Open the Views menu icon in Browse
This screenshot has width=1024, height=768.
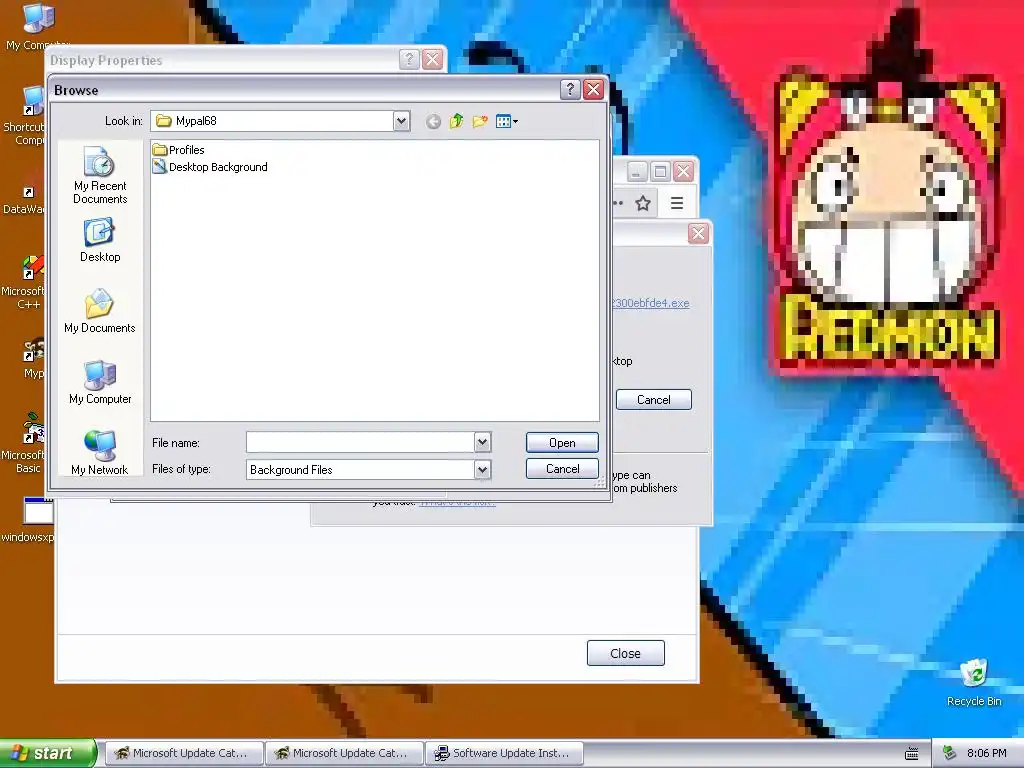point(507,121)
